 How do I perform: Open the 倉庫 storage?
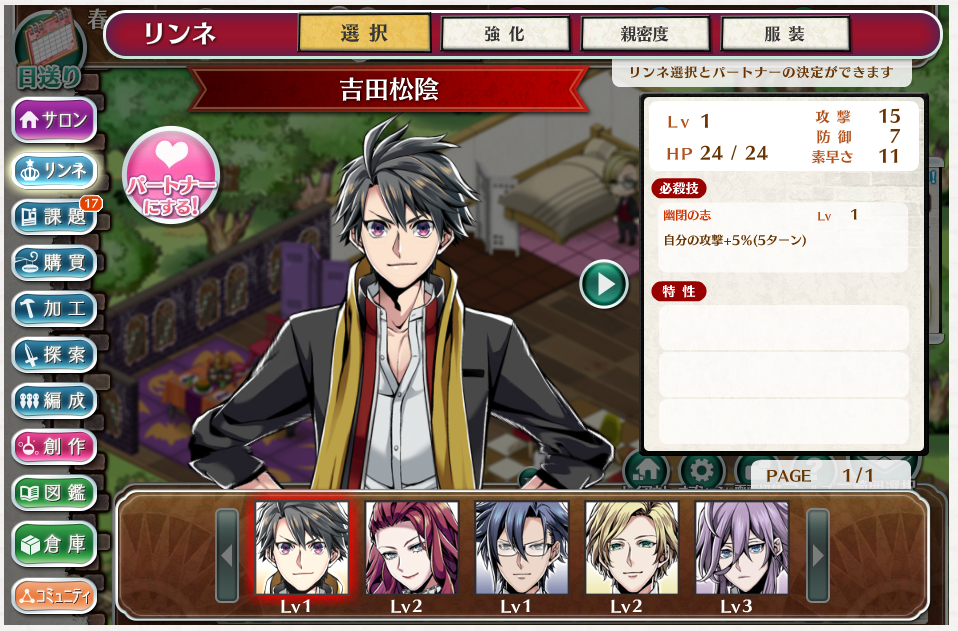pos(54,544)
